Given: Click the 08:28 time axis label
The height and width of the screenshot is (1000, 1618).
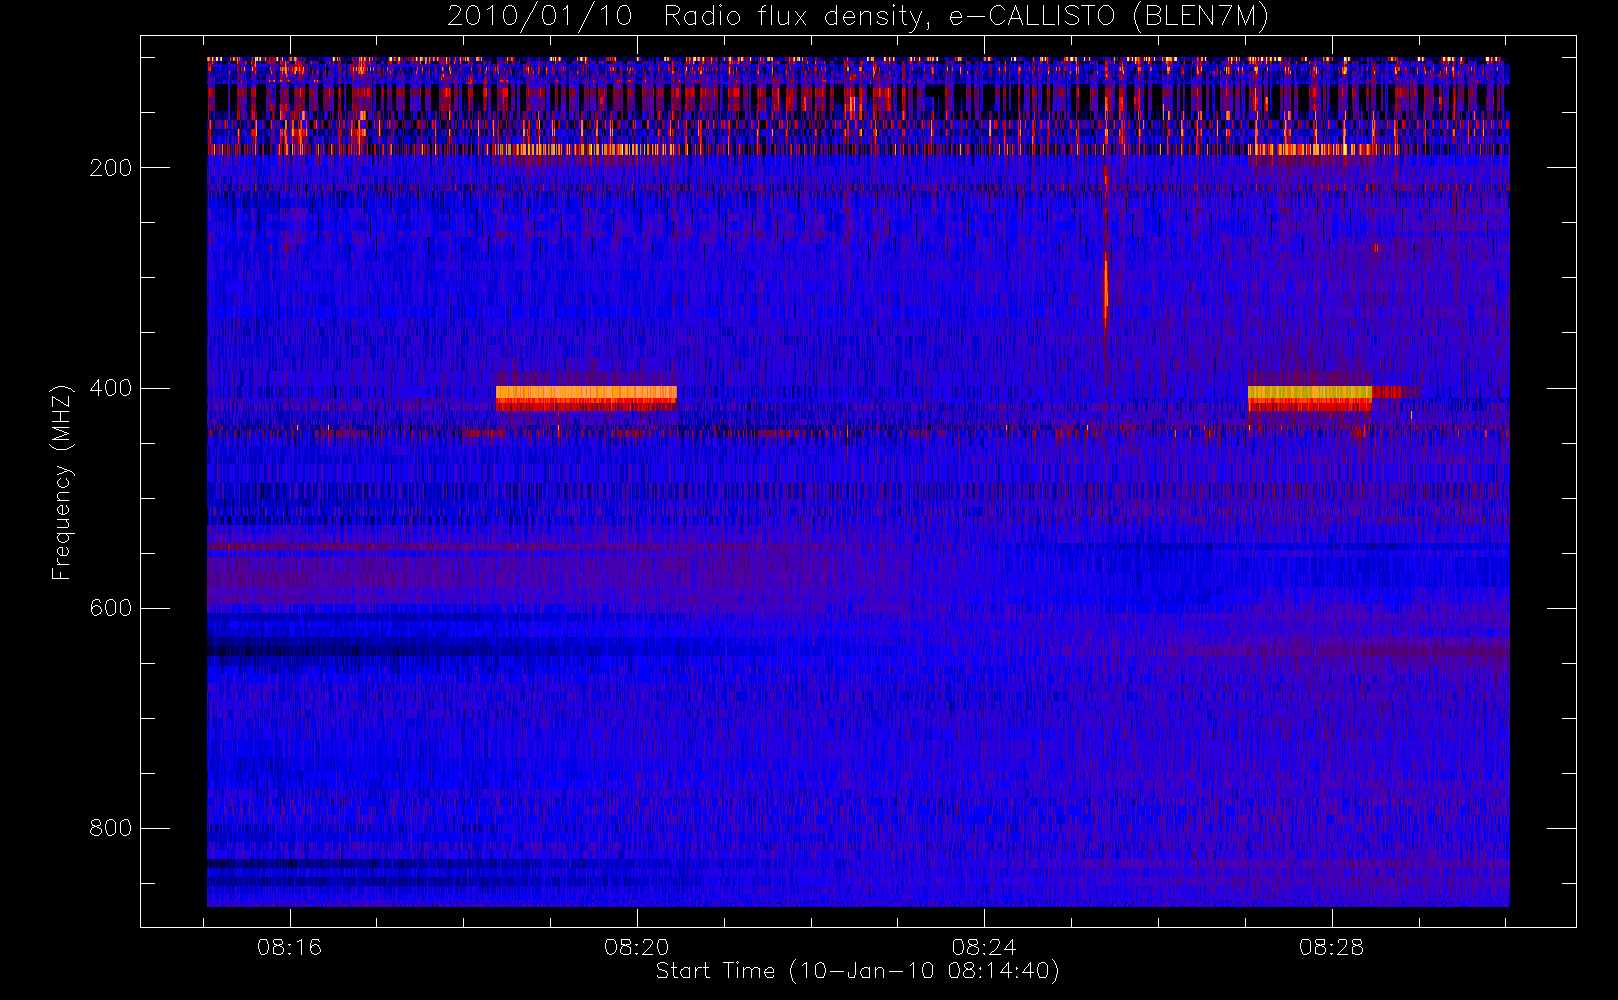Looking at the screenshot, I should 1332,947.
